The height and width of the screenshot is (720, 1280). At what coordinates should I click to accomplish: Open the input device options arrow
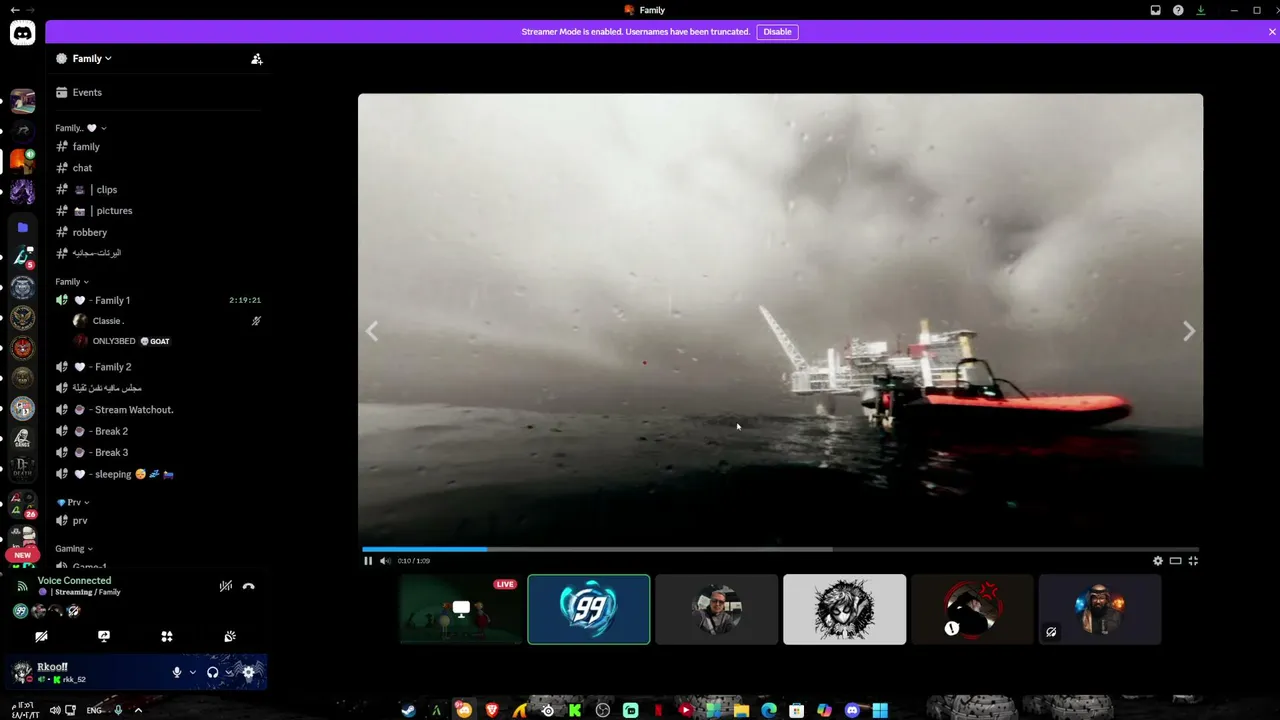tap(192, 672)
